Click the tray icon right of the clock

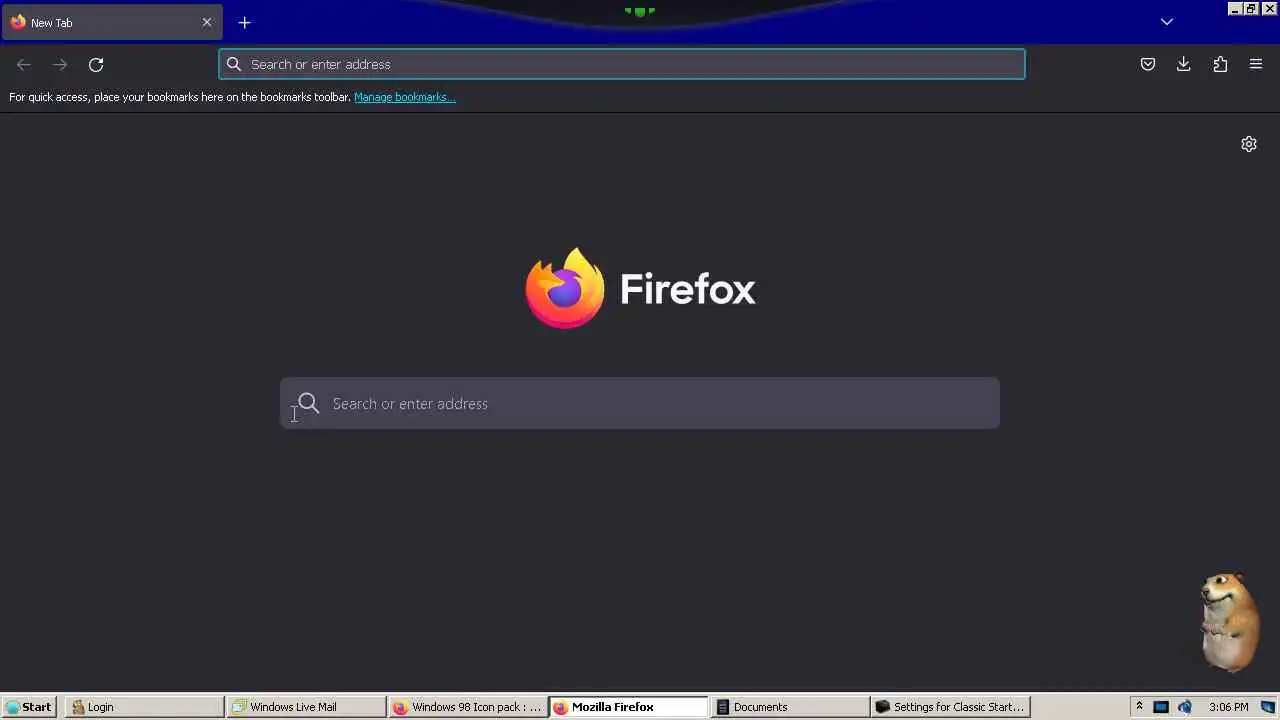click(x=1268, y=707)
